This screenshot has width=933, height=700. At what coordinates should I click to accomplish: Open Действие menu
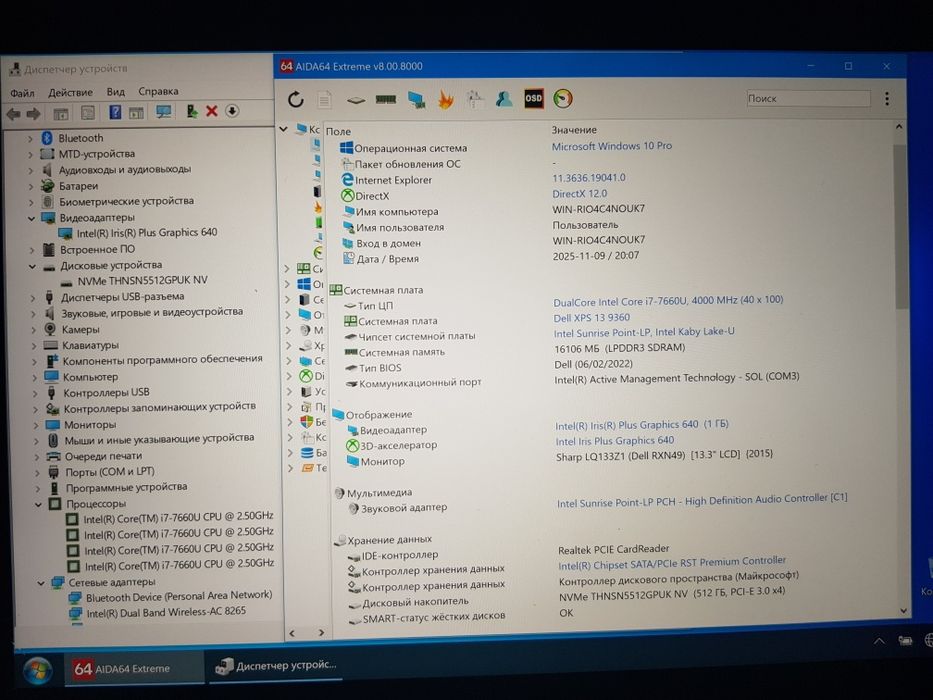point(70,92)
